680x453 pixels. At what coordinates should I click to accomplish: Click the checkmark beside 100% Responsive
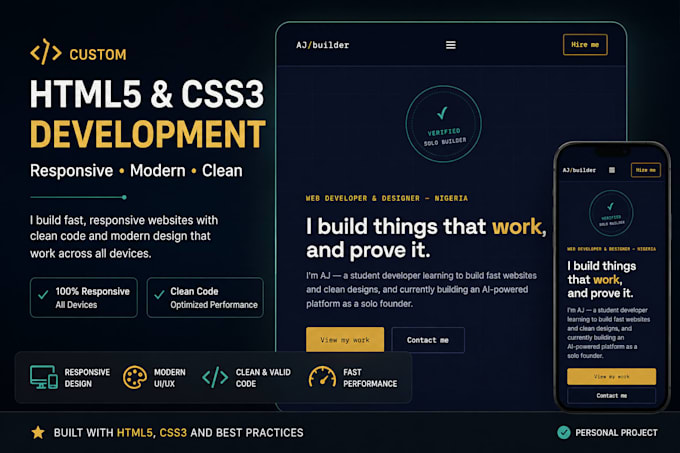click(43, 295)
